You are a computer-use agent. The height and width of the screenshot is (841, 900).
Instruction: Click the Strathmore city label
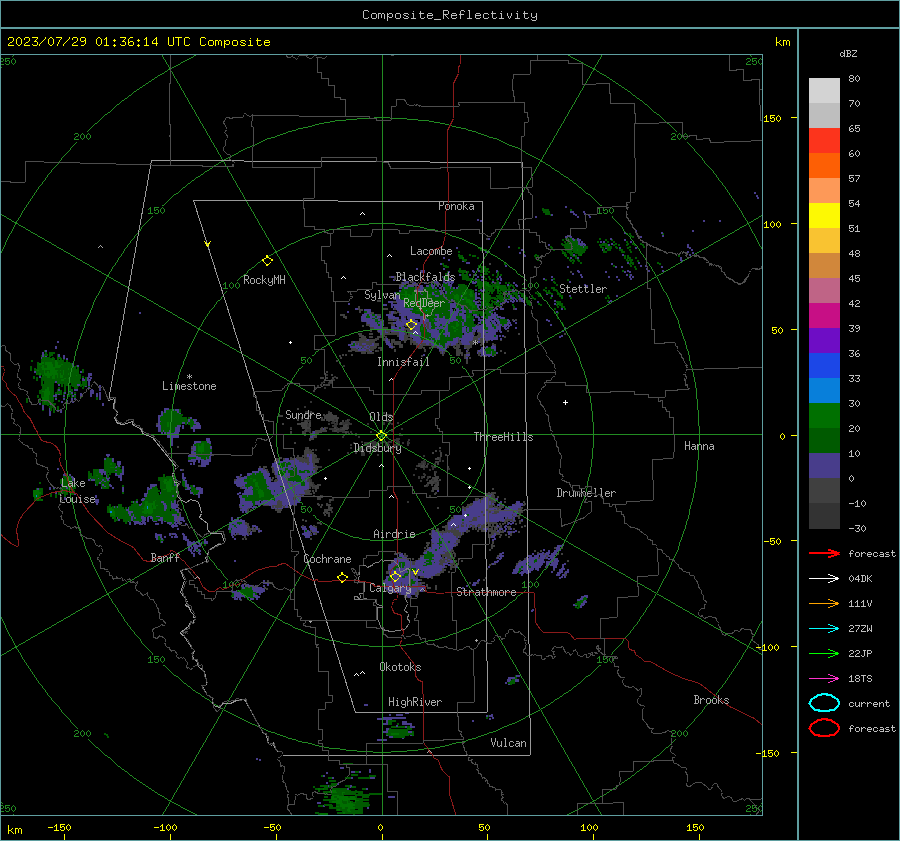coord(486,592)
